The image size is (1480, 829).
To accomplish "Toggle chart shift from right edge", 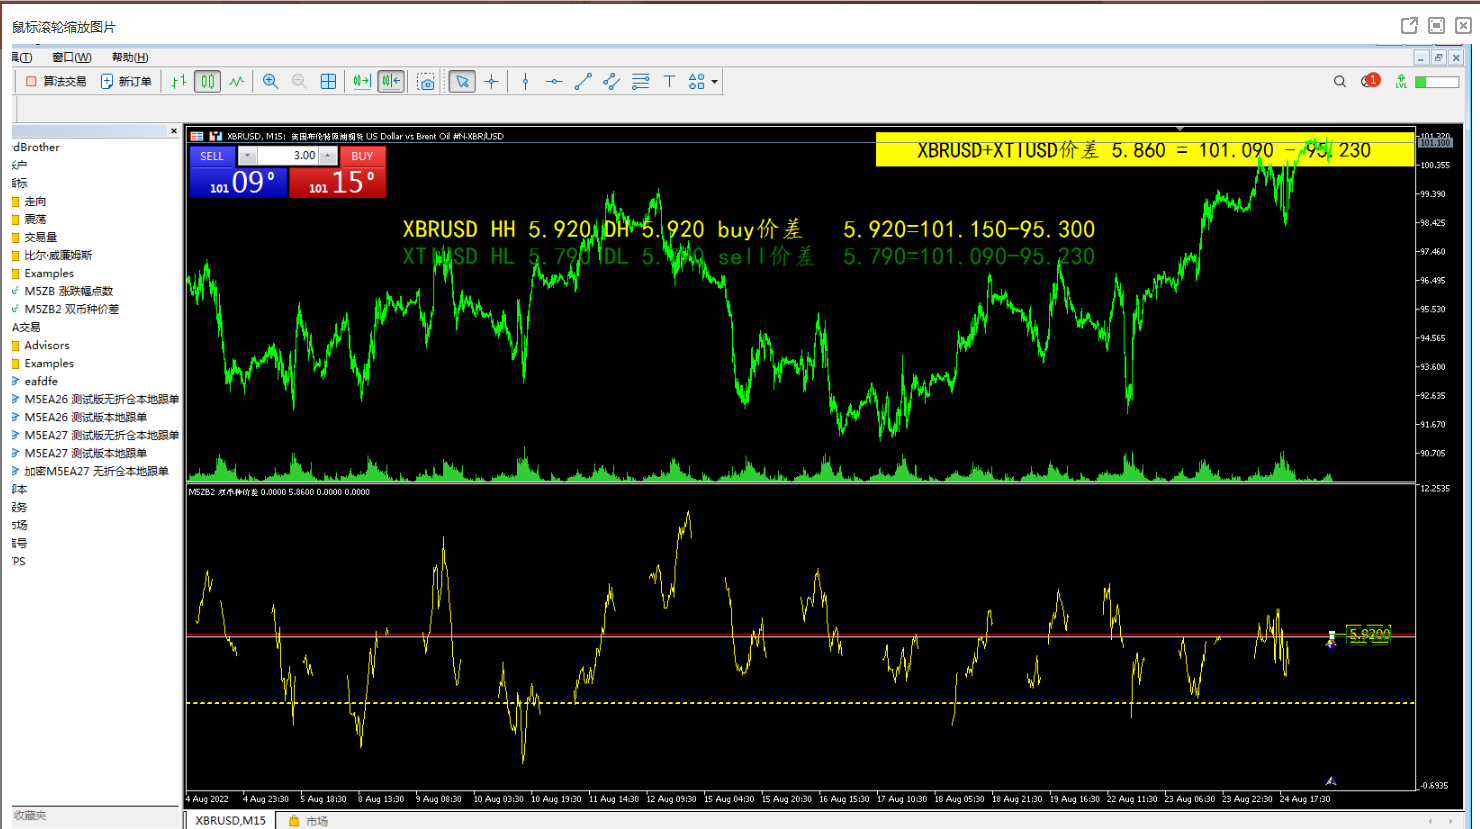I will pos(391,81).
